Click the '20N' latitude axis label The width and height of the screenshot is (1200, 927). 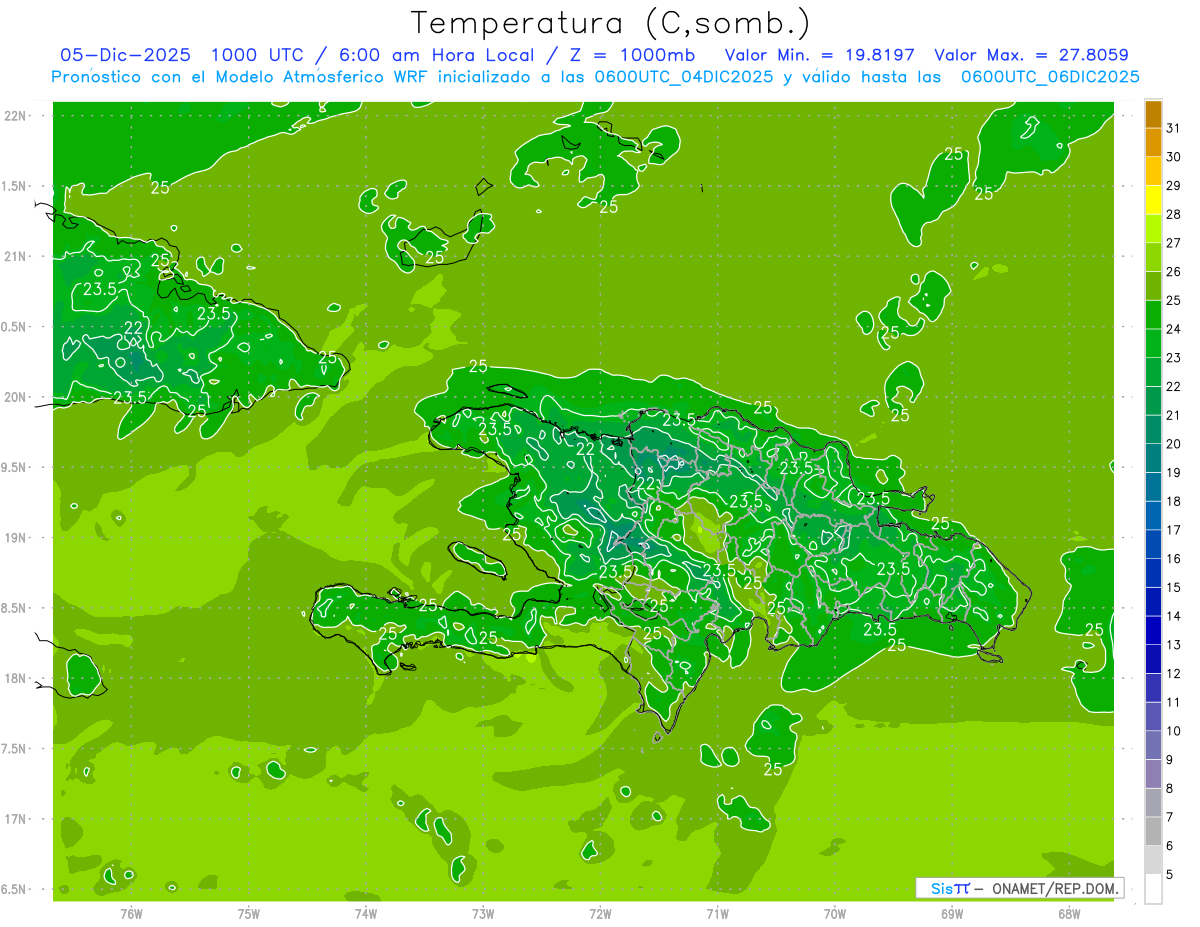15,397
